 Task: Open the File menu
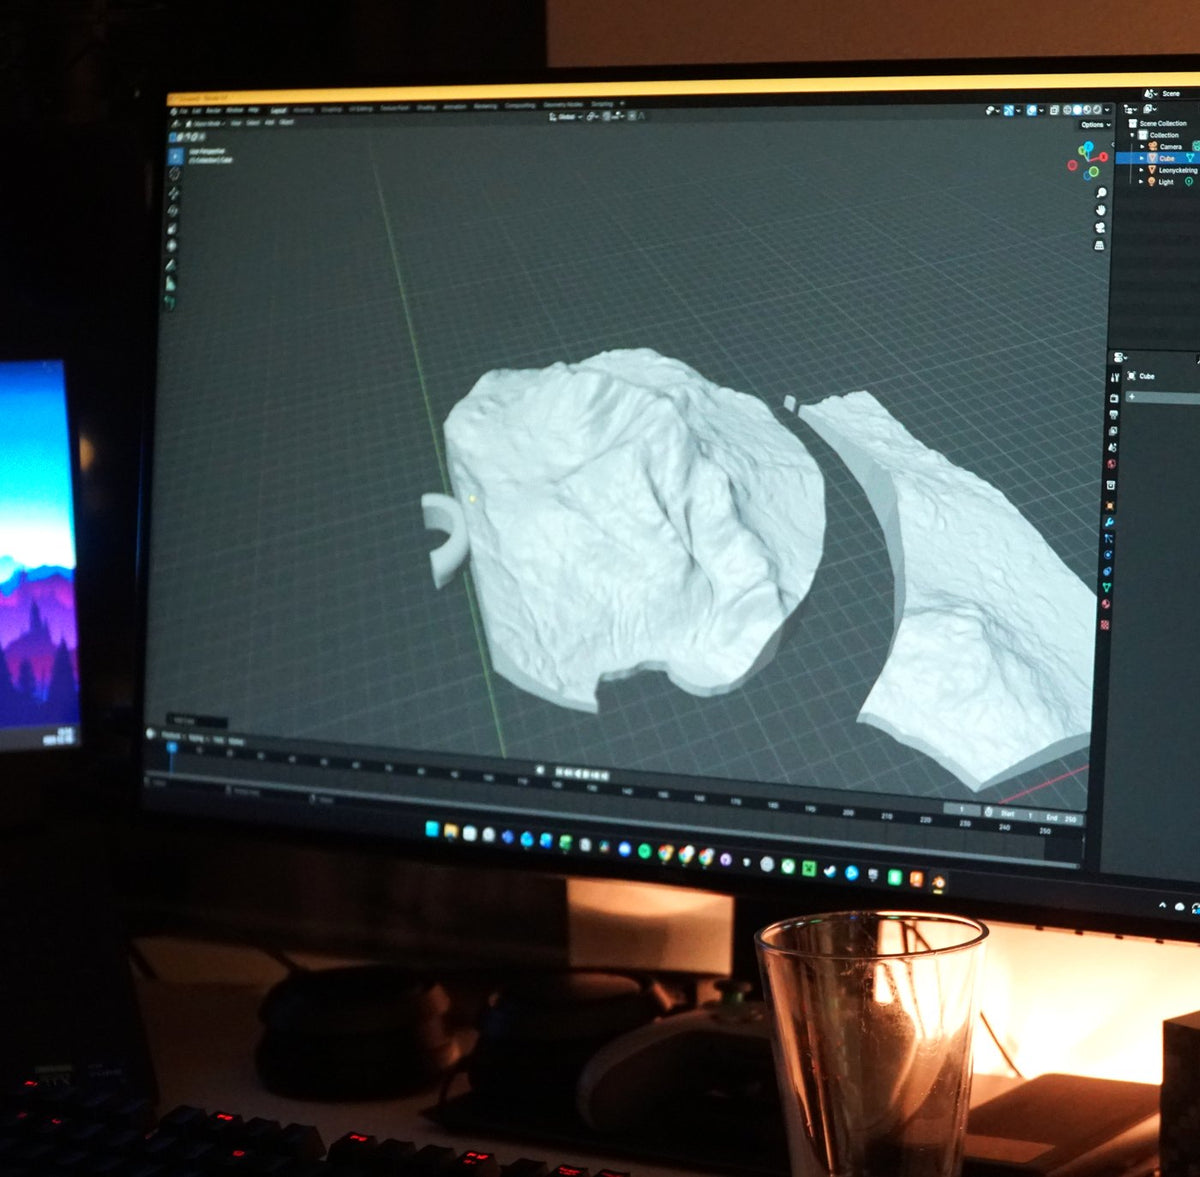pos(183,111)
